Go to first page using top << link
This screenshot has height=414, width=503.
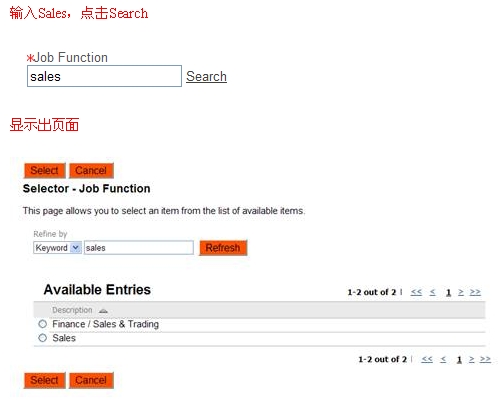pyautogui.click(x=416, y=292)
